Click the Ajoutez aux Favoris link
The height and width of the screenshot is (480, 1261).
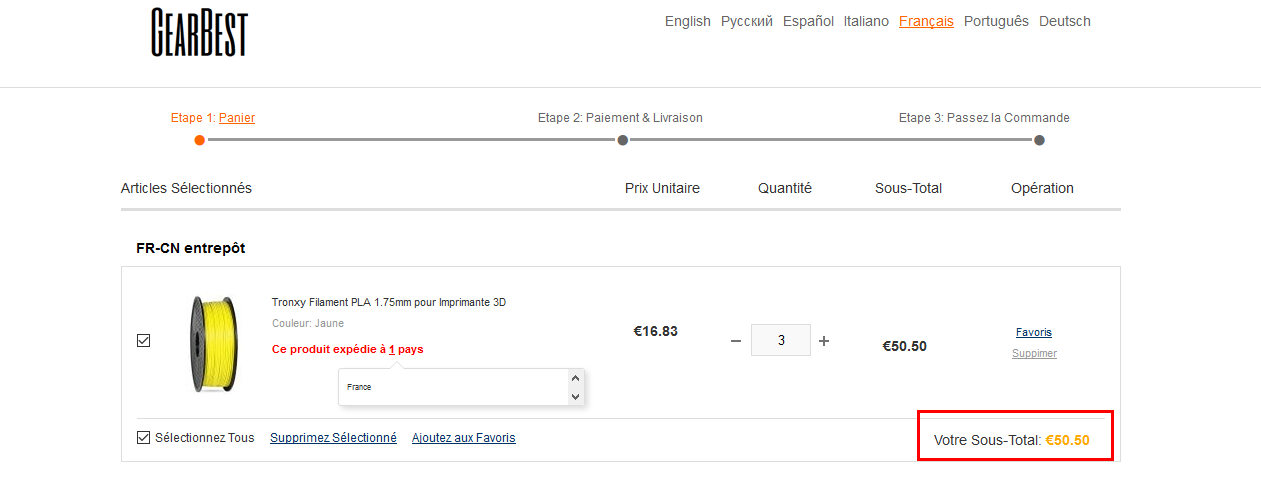(463, 438)
